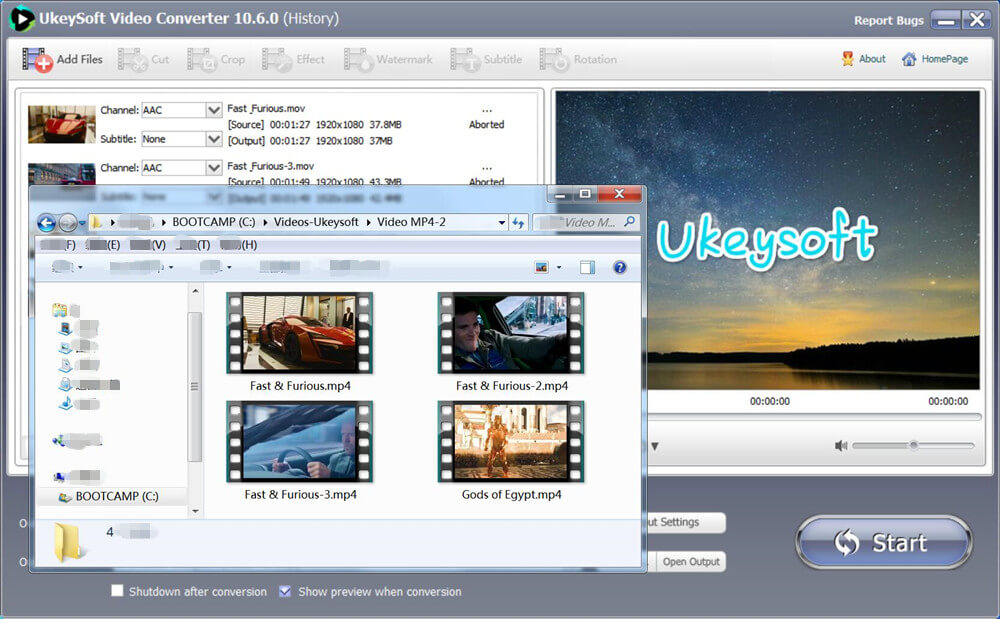This screenshot has width=1000, height=619.
Task: Open the About dialog
Action: tap(864, 59)
